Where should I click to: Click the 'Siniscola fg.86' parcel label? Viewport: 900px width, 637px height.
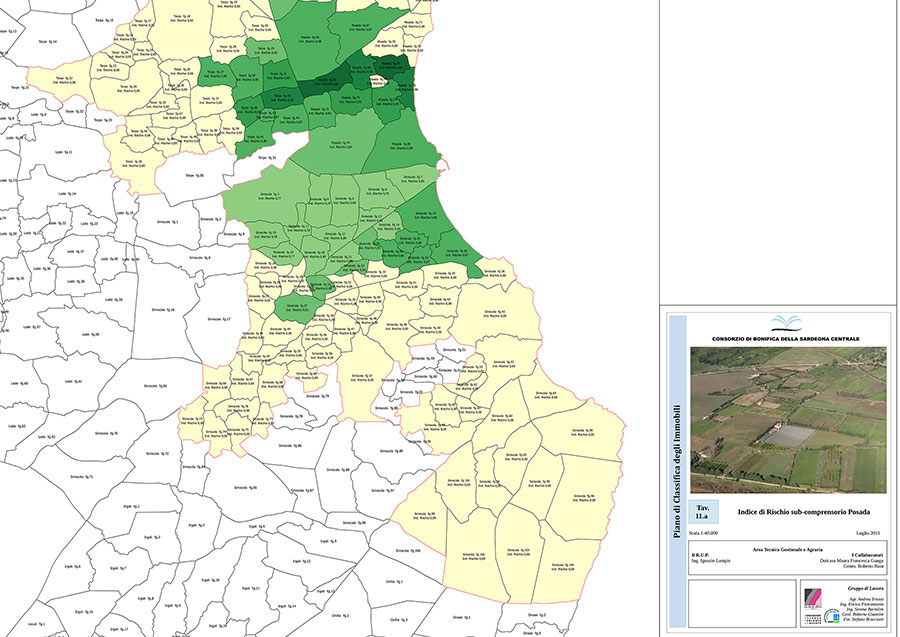coord(290,445)
